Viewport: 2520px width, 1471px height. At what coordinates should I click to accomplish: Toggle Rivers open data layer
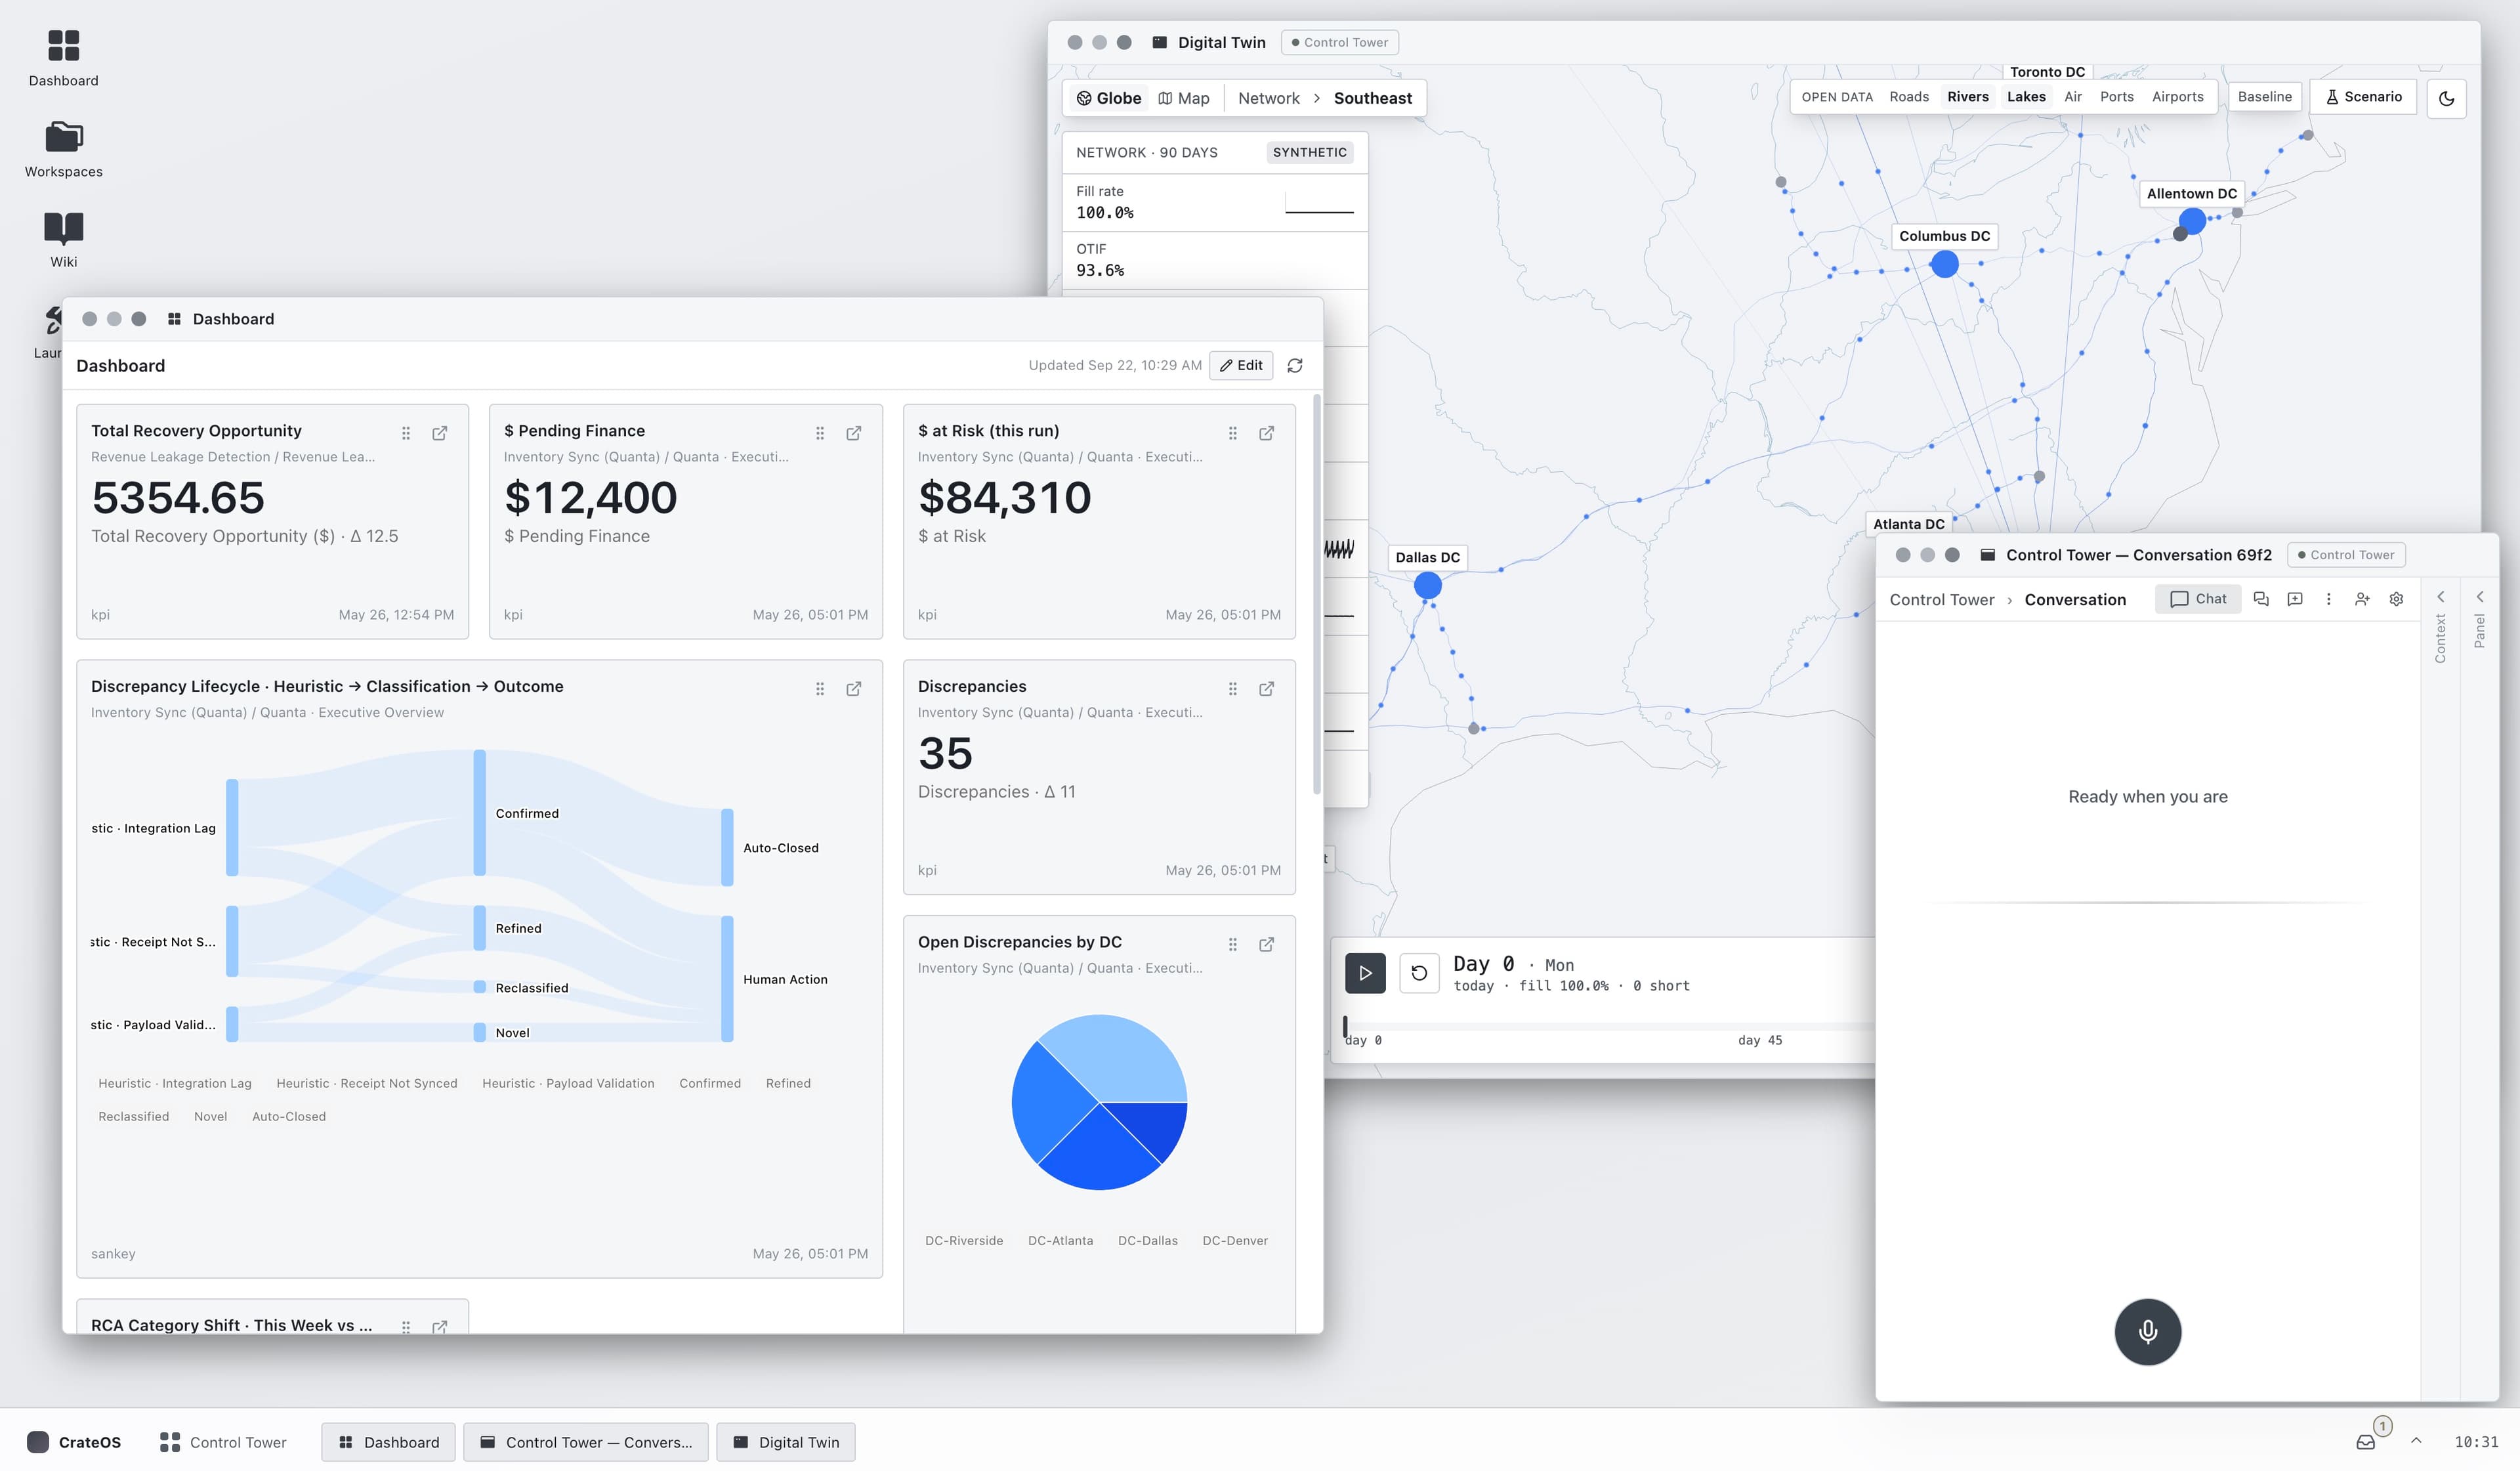(1967, 97)
